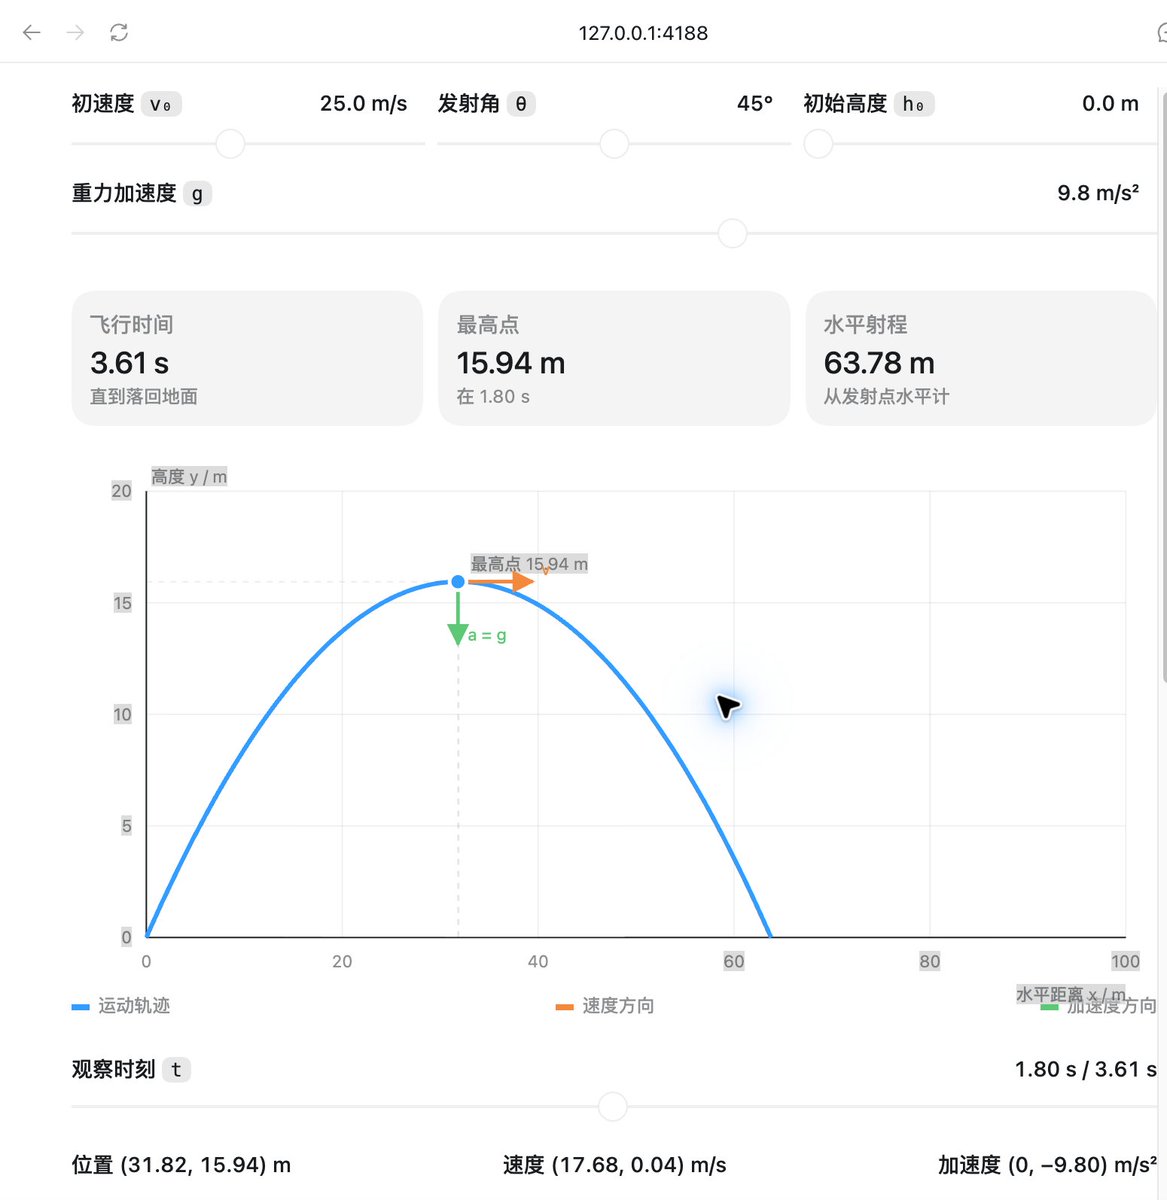The image size is (1167, 1200).
Task: Click the 发射角 θ slider handle
Action: [614, 144]
